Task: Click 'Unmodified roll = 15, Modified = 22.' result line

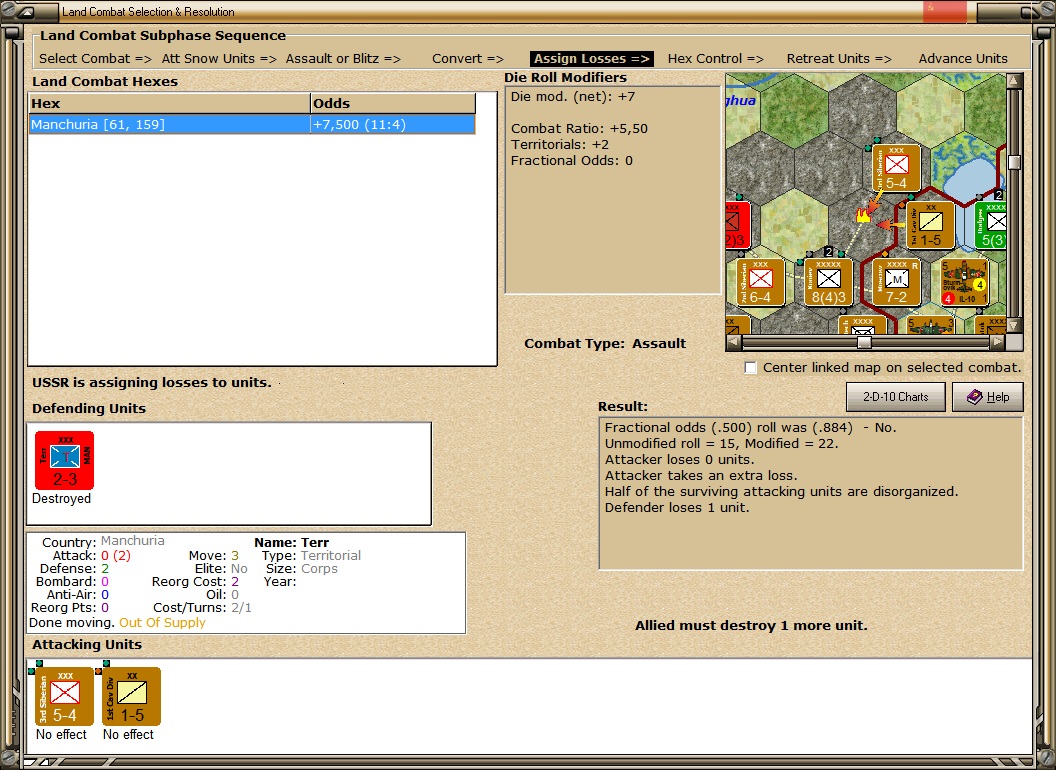Action: click(721, 443)
